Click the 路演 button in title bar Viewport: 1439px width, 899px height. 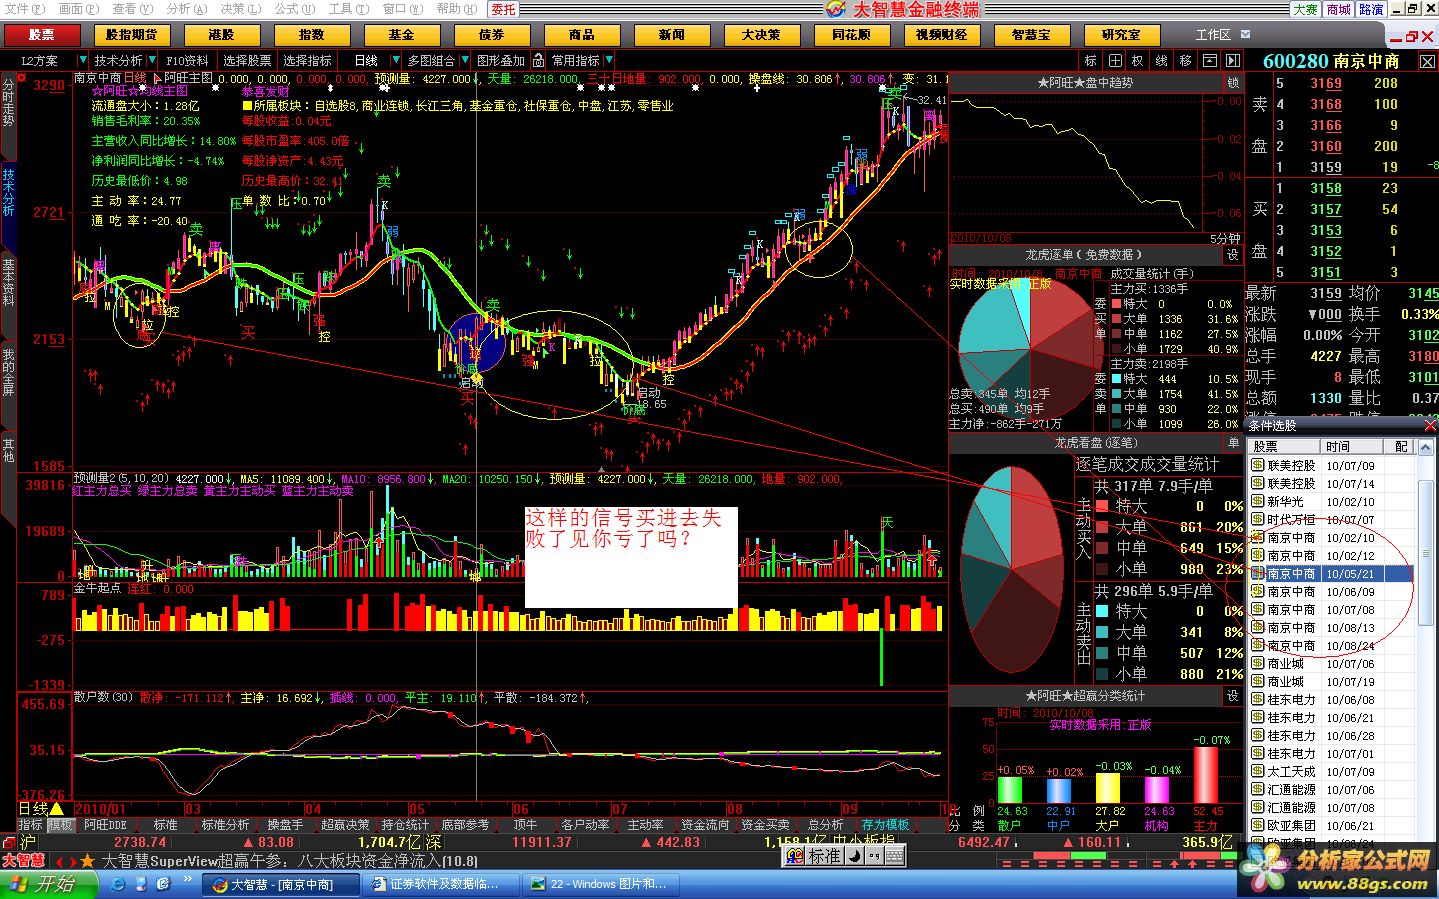[x=1371, y=9]
